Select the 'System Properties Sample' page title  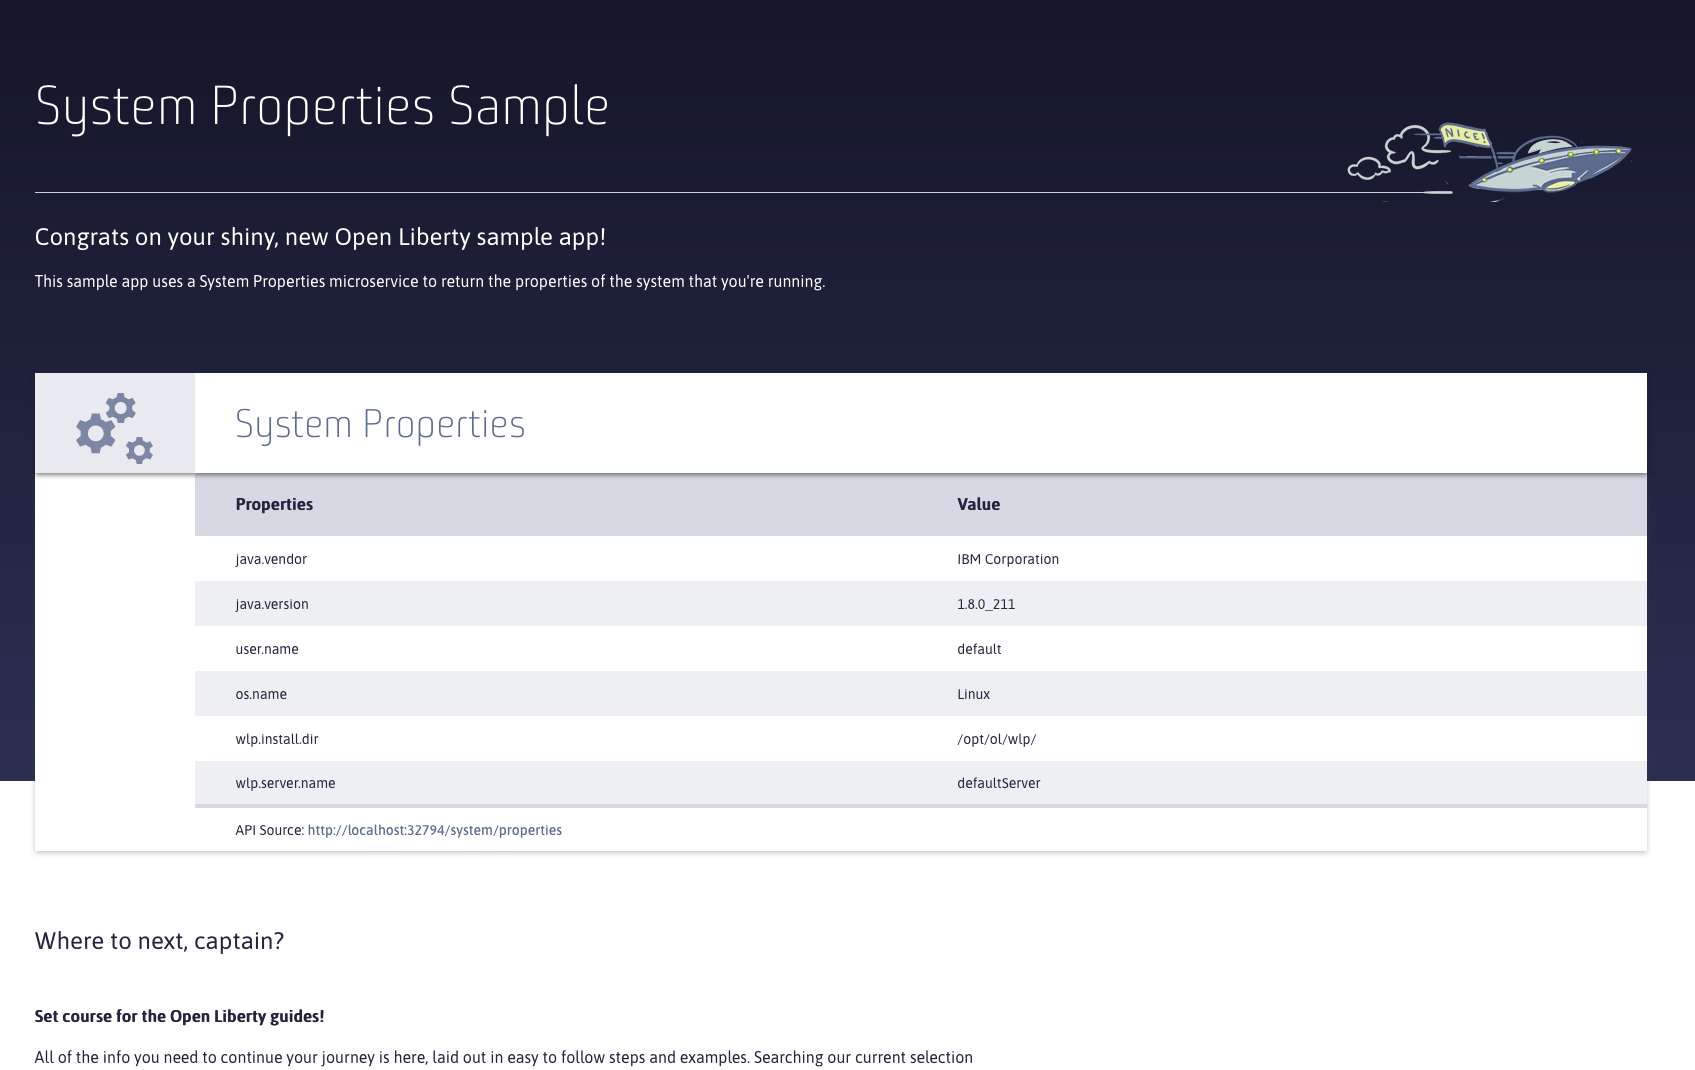coord(322,106)
